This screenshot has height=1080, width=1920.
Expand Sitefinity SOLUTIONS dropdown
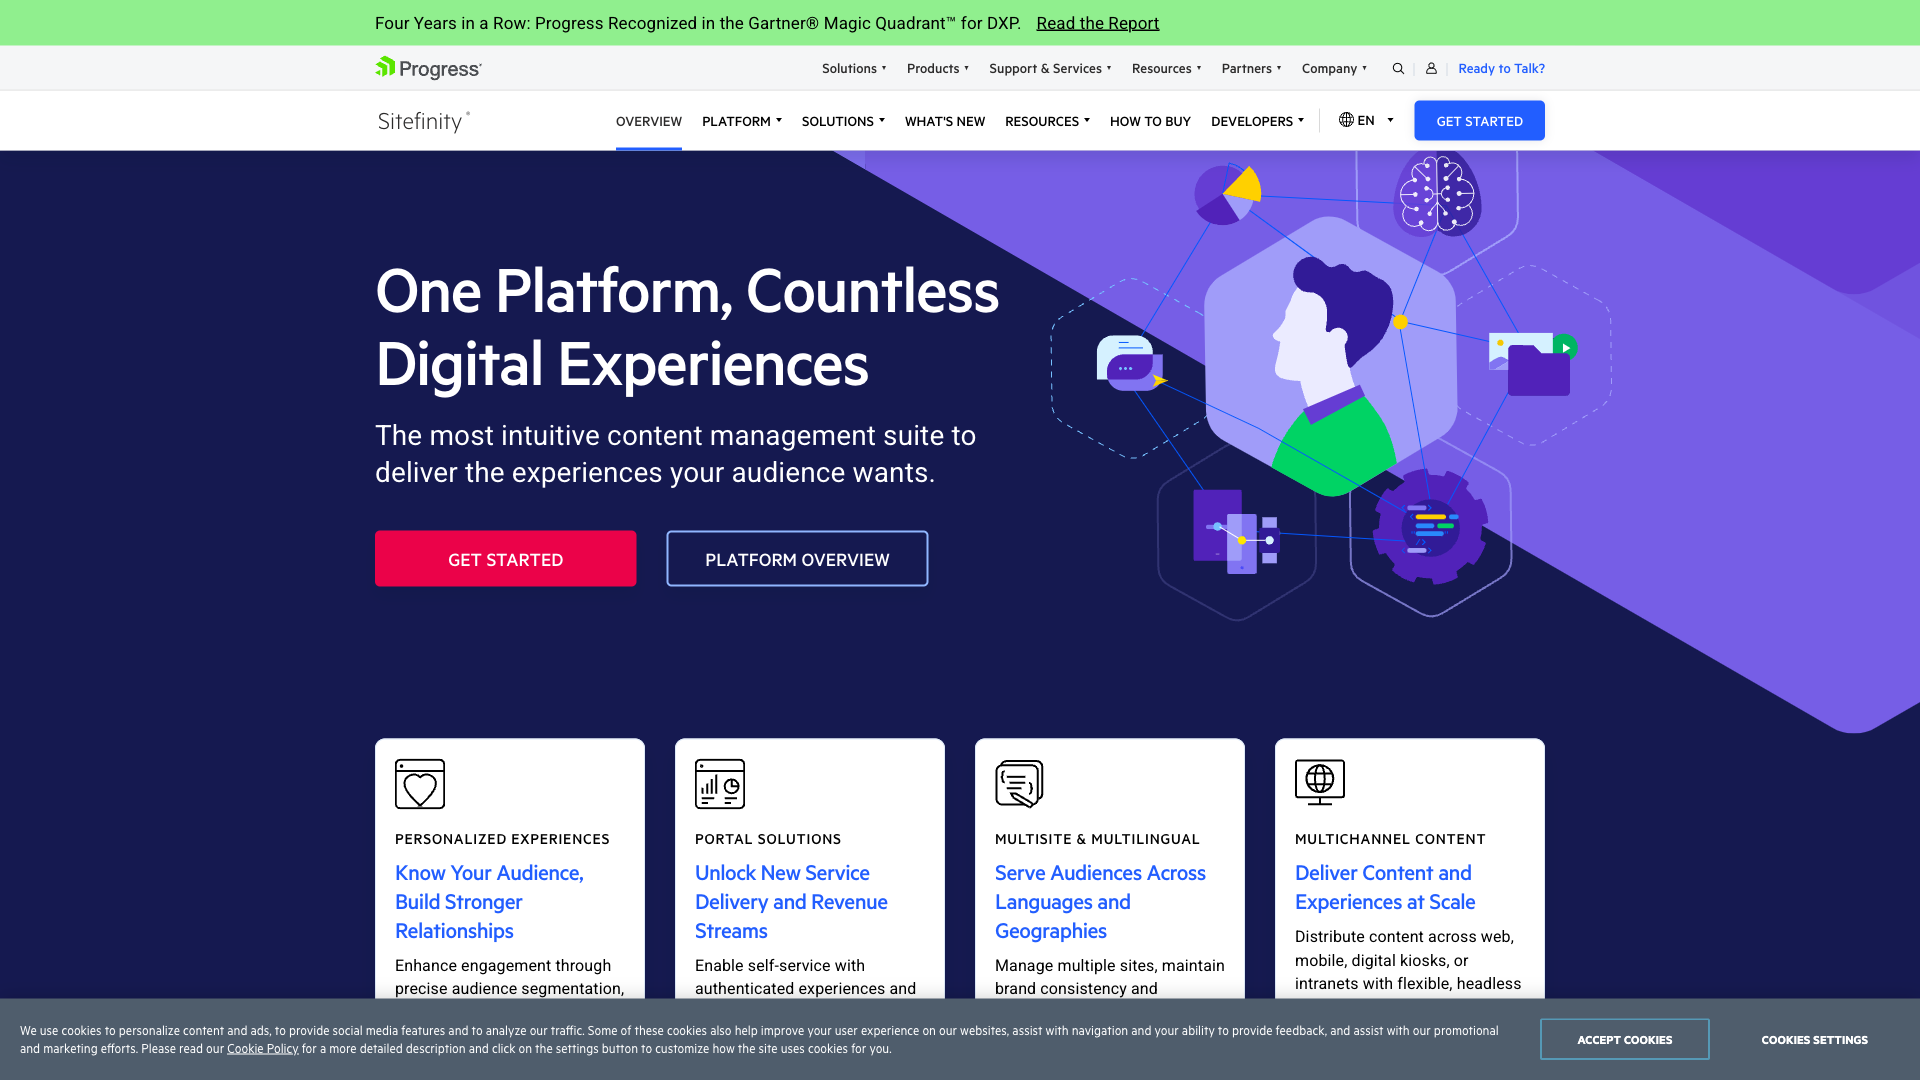pos(843,121)
